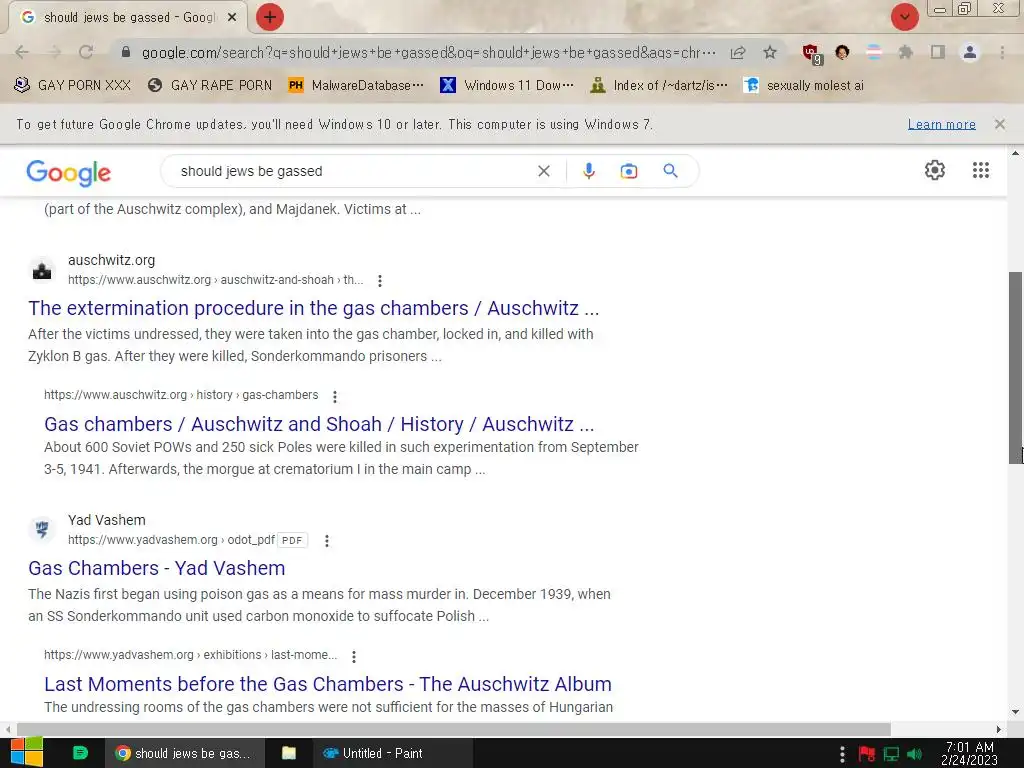This screenshot has width=1024, height=768.
Task: Click the Google logo
Action: click(x=69, y=172)
